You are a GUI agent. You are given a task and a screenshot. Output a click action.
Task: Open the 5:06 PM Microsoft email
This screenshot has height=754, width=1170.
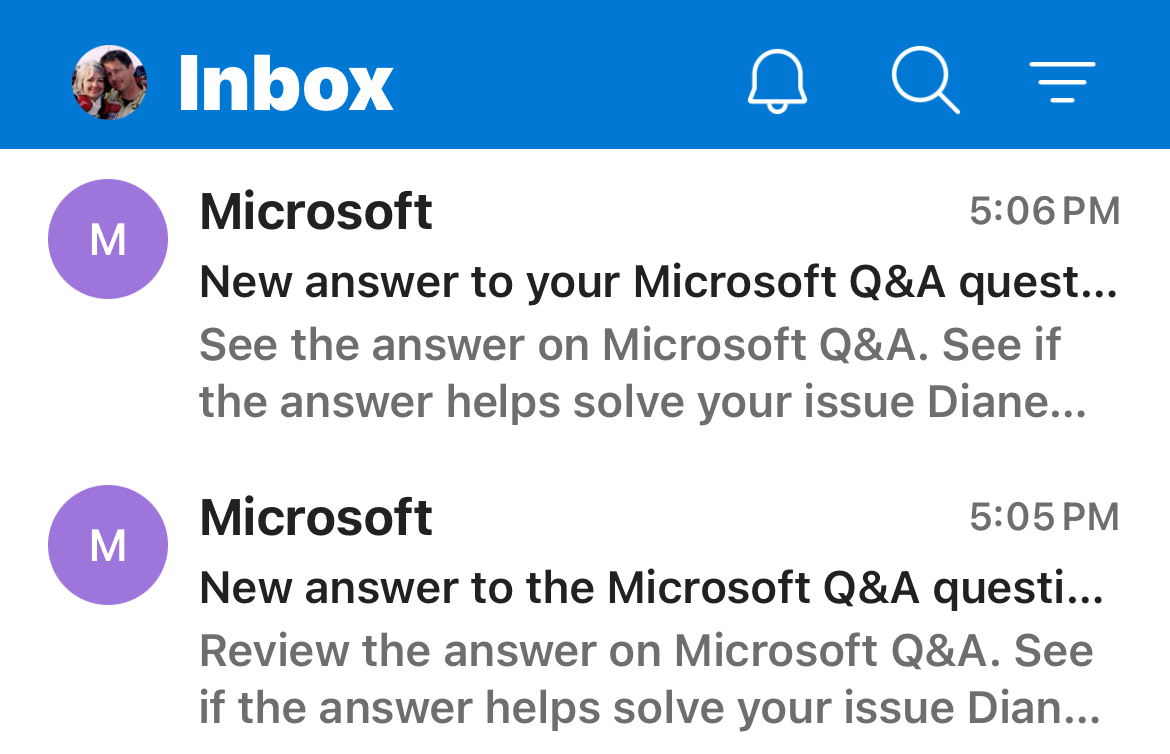pyautogui.click(x=585, y=306)
